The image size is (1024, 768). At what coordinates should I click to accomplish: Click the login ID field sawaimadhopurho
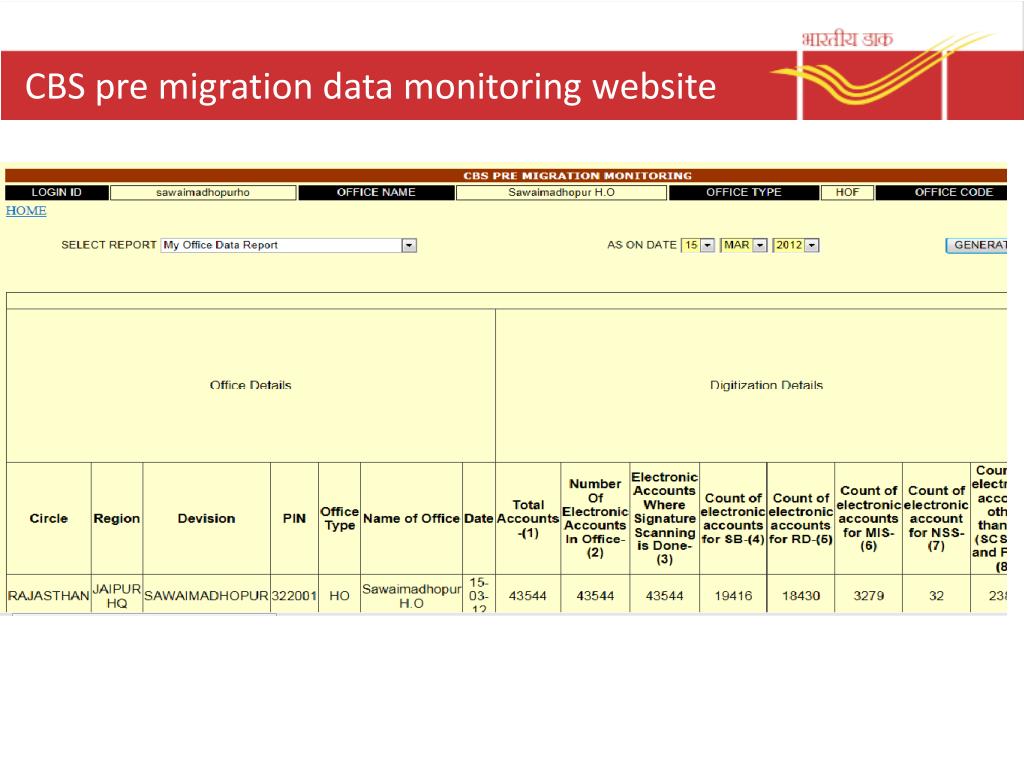tap(203, 193)
